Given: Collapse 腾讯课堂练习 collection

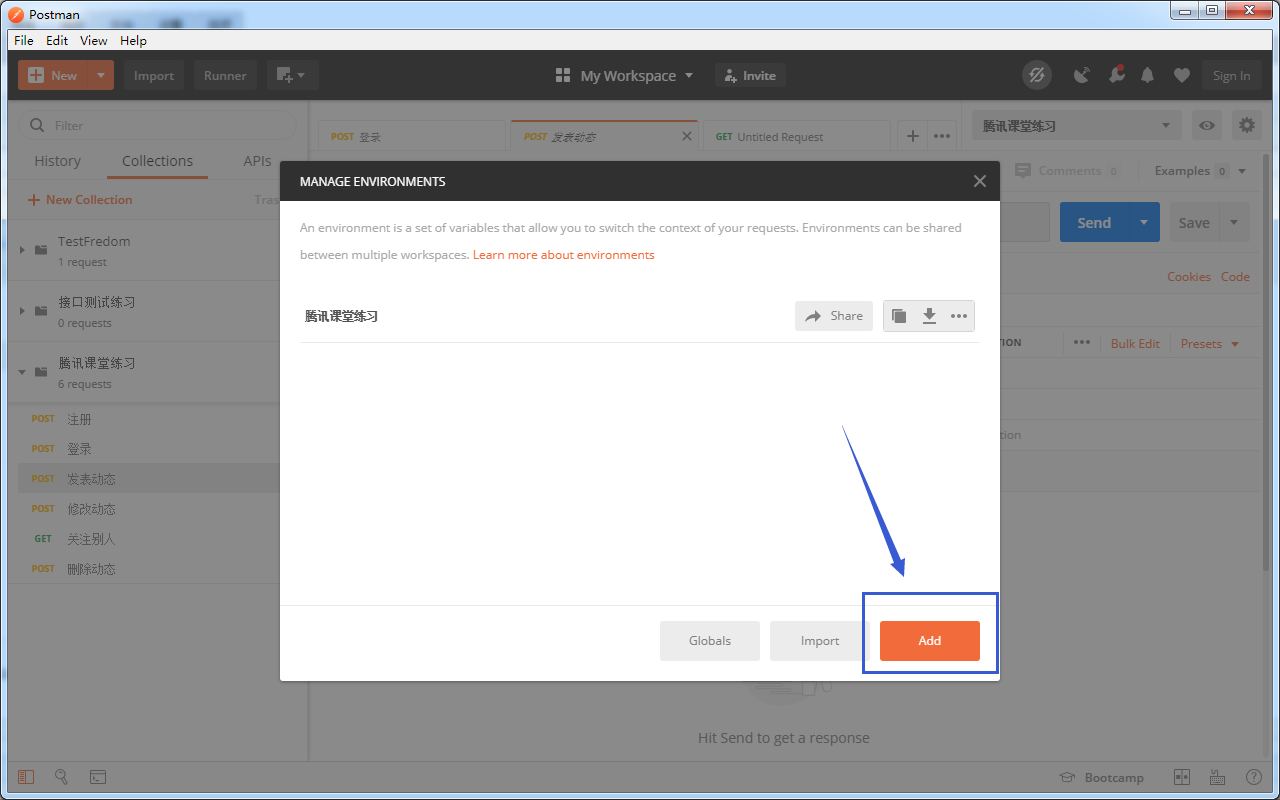Looking at the screenshot, I should [23, 371].
